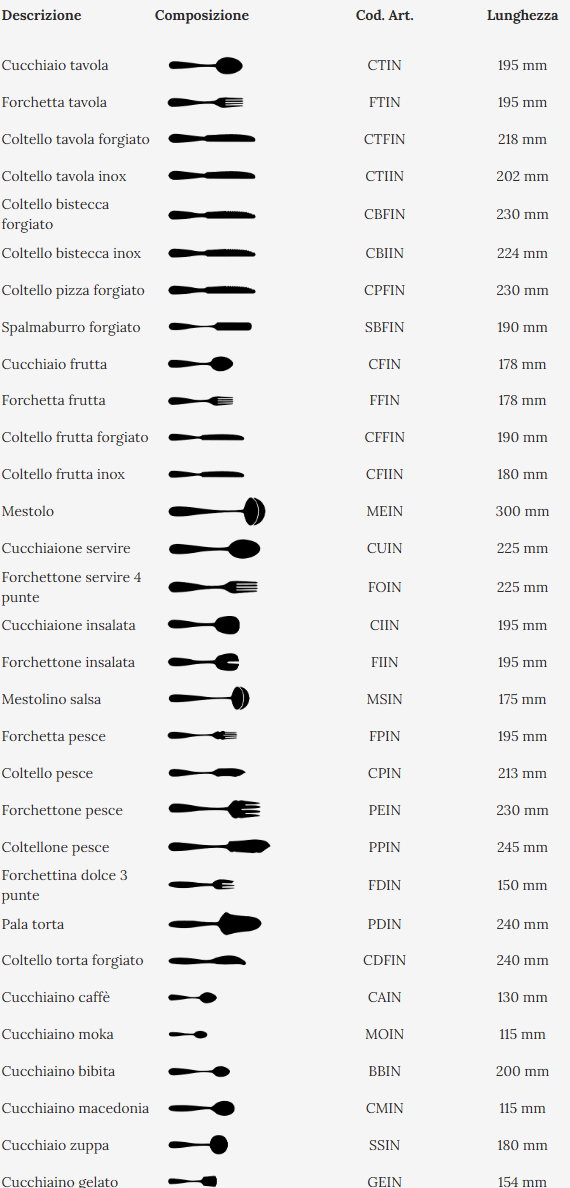
Task: Select the 300 mm length value
Action: click(522, 511)
